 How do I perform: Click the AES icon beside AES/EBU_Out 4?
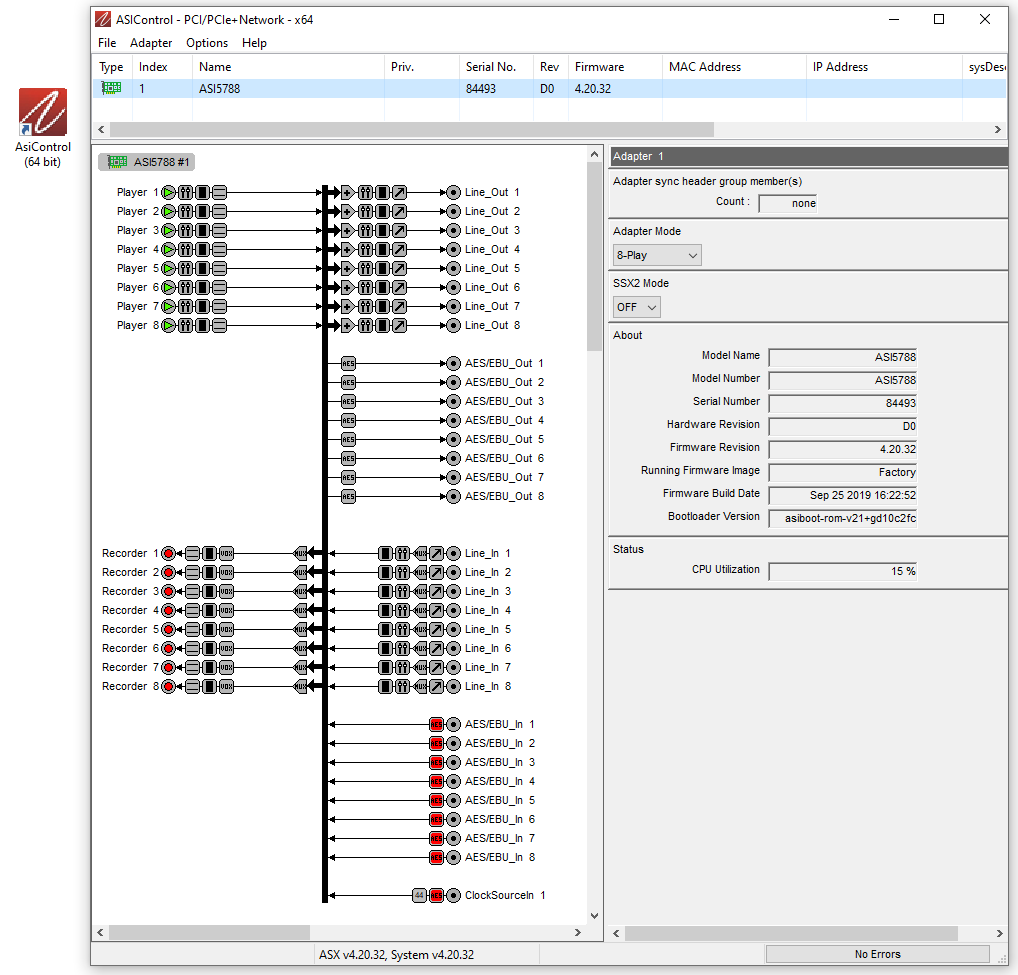tap(348, 420)
